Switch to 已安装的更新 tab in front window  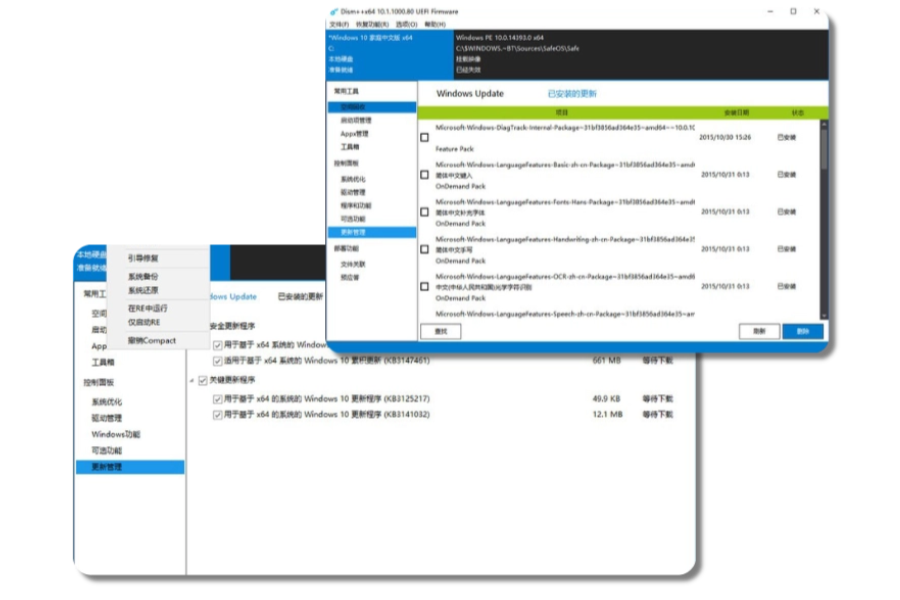[572, 94]
